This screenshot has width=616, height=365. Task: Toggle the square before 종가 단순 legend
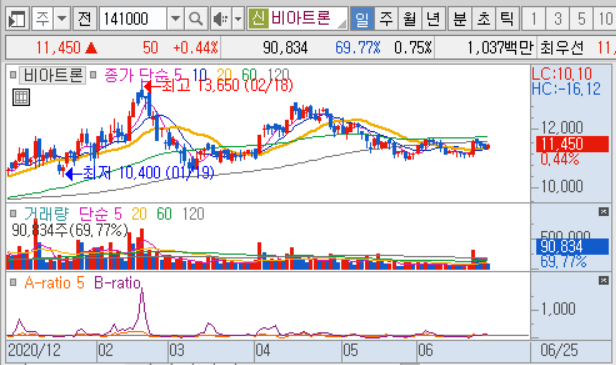[x=93, y=74]
